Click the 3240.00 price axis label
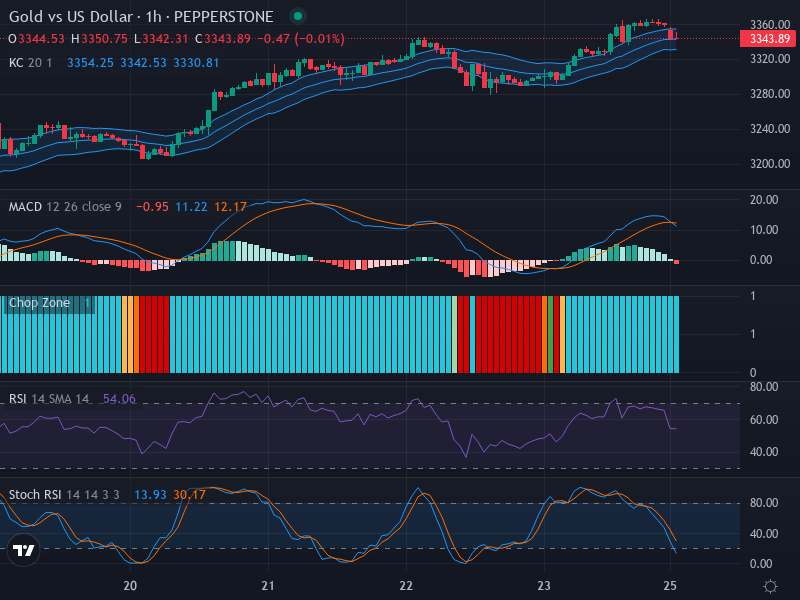Viewport: 800px width, 600px height. (x=770, y=129)
